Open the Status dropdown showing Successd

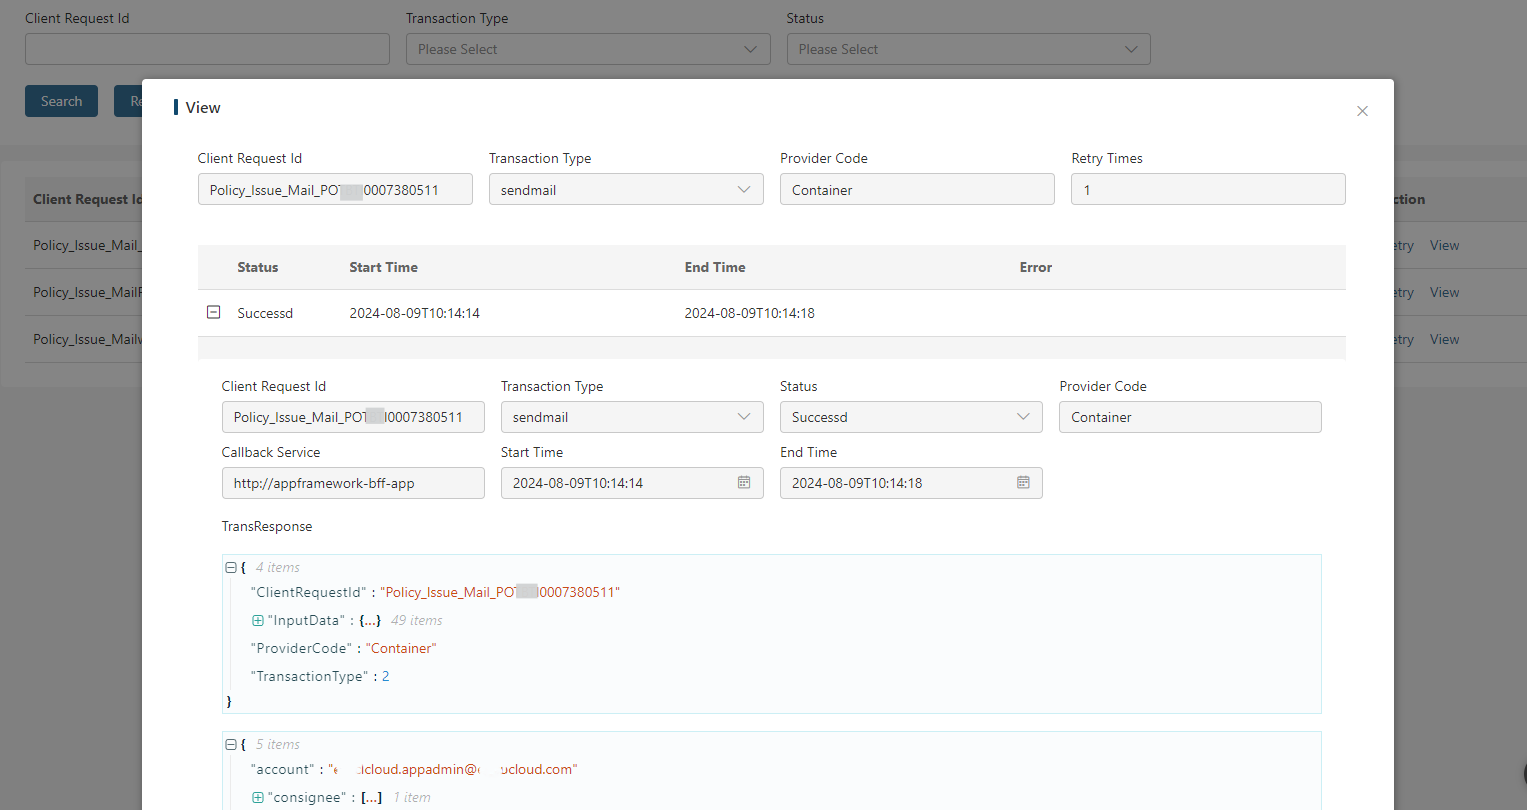point(910,417)
